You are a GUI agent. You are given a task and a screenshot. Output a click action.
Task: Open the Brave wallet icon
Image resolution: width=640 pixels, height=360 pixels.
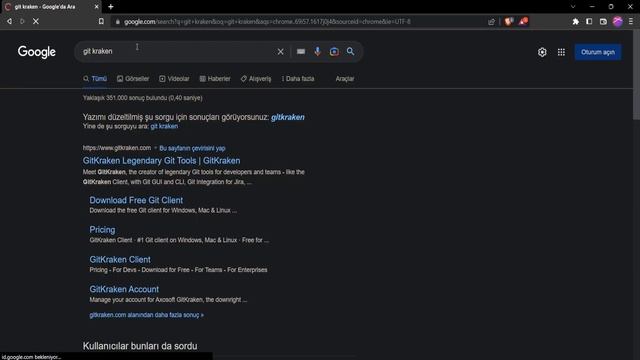603,21
